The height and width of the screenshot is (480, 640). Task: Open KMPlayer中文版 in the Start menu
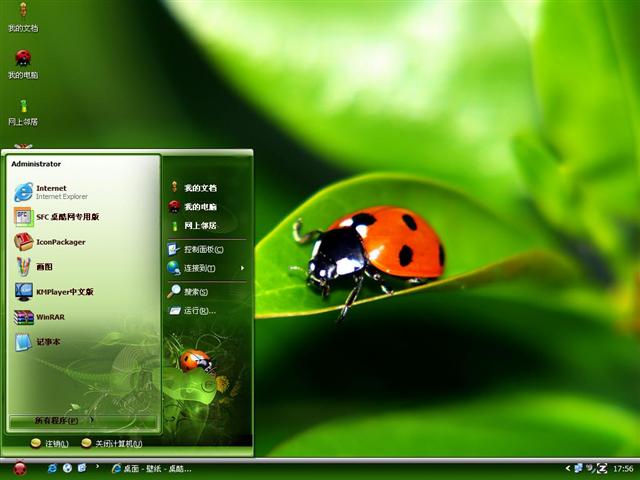[x=84, y=291]
